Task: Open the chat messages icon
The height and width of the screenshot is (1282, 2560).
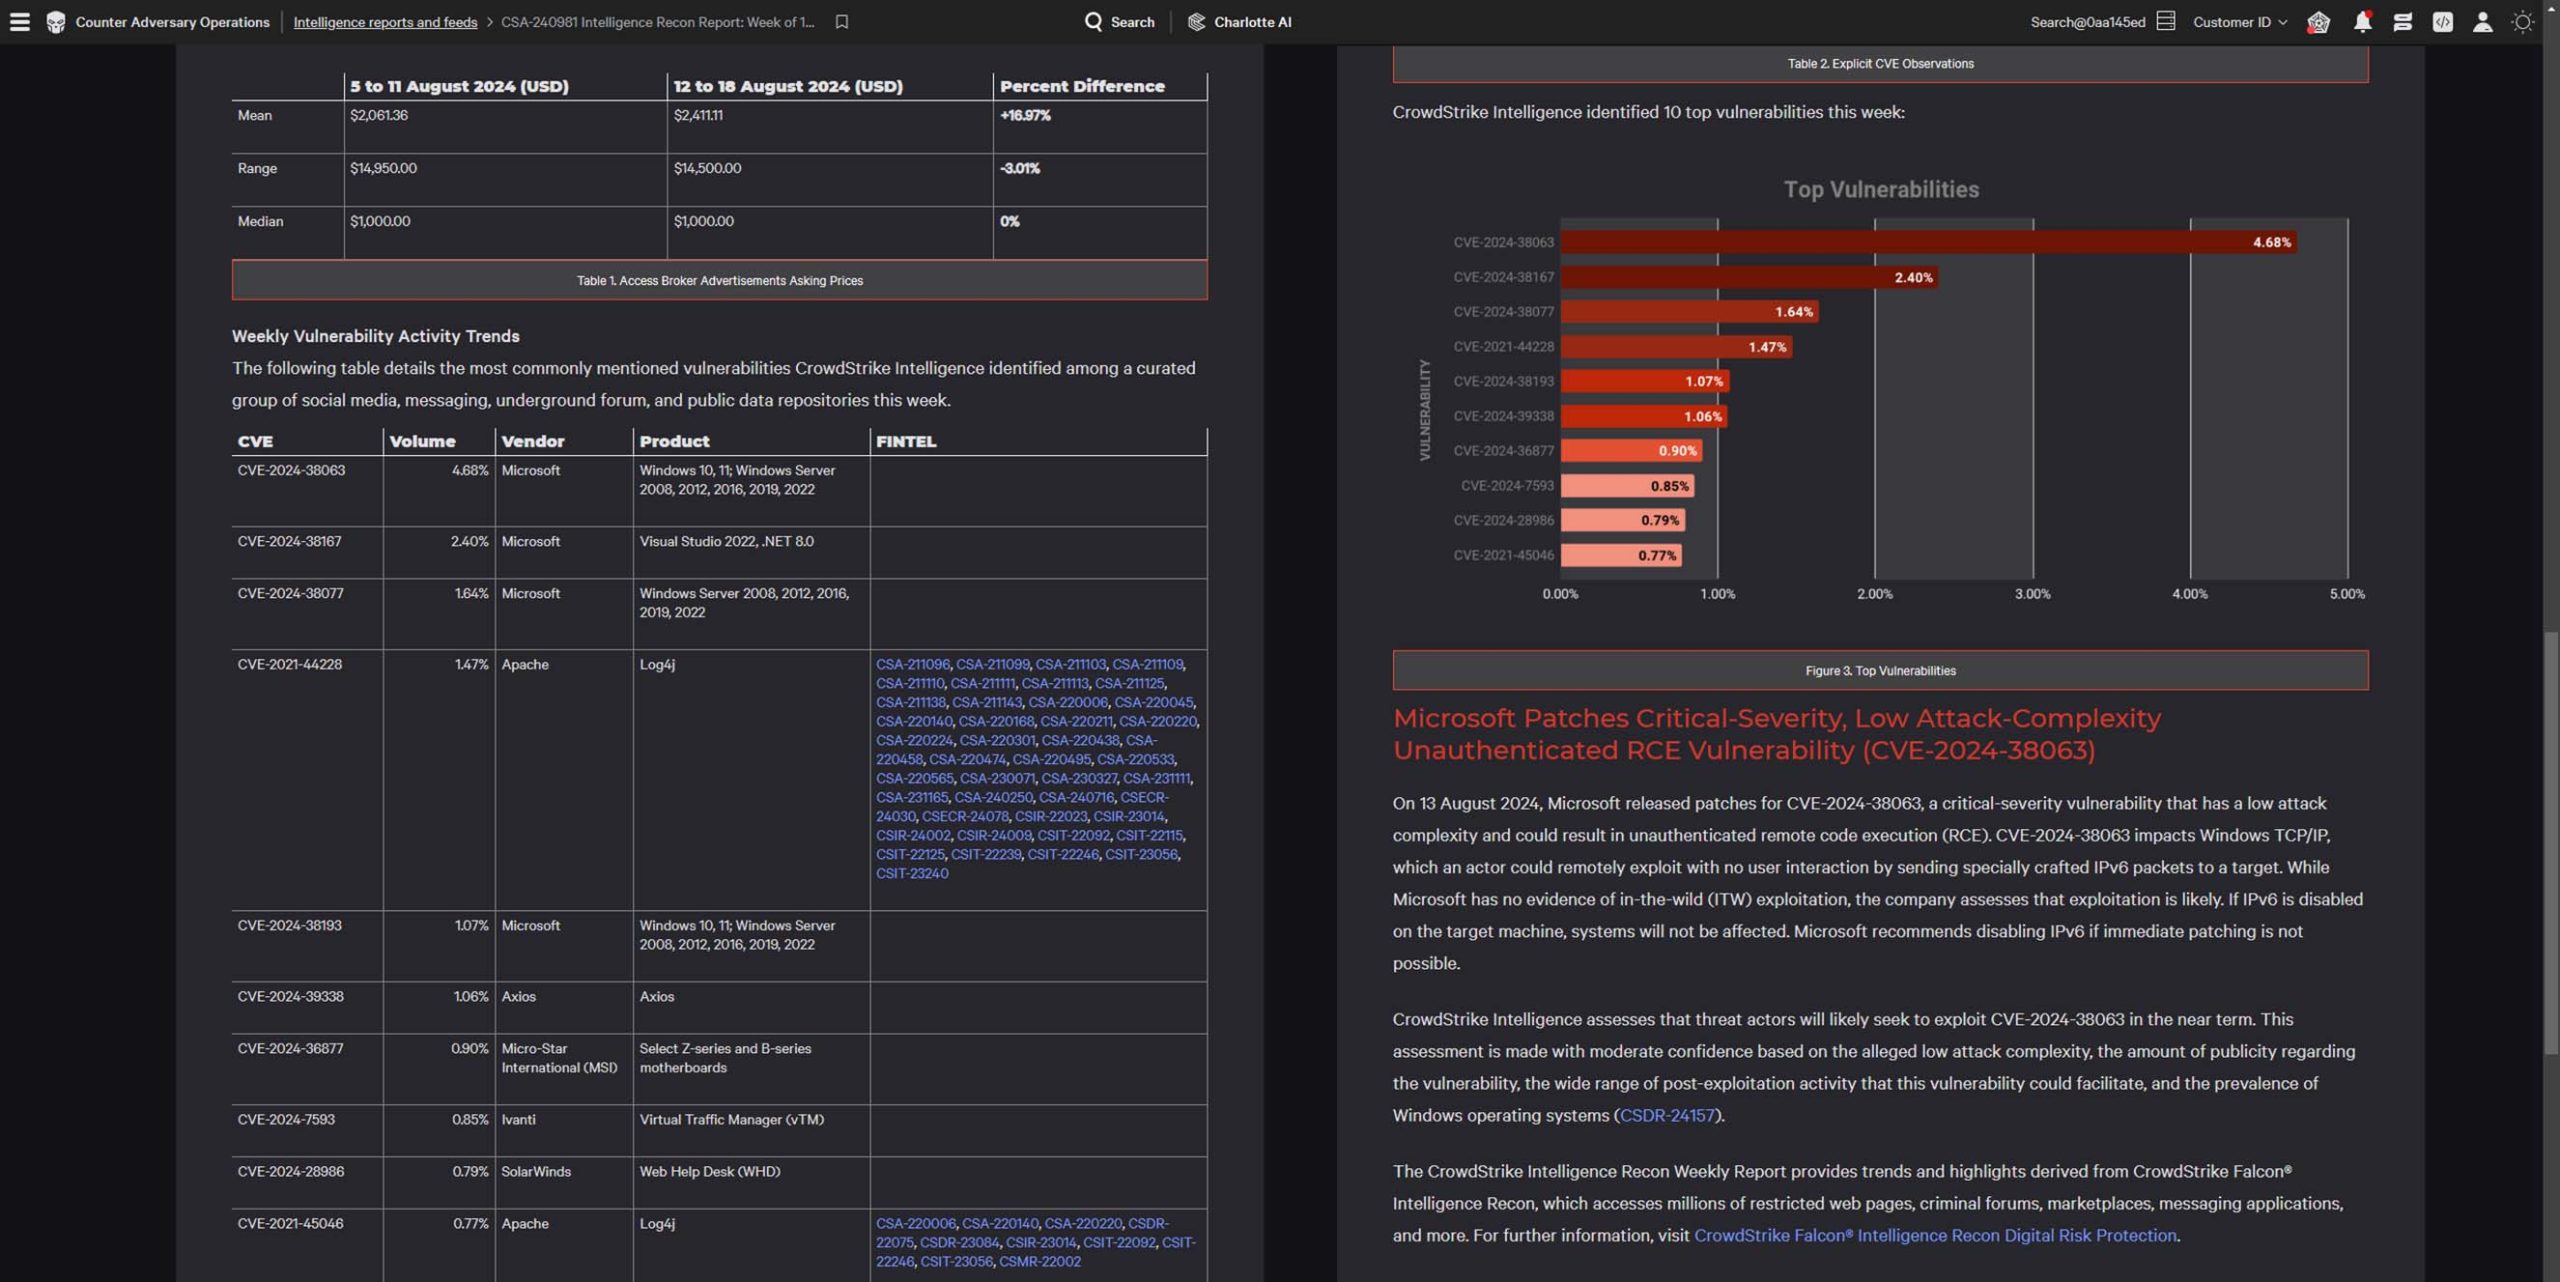Action: (2402, 21)
